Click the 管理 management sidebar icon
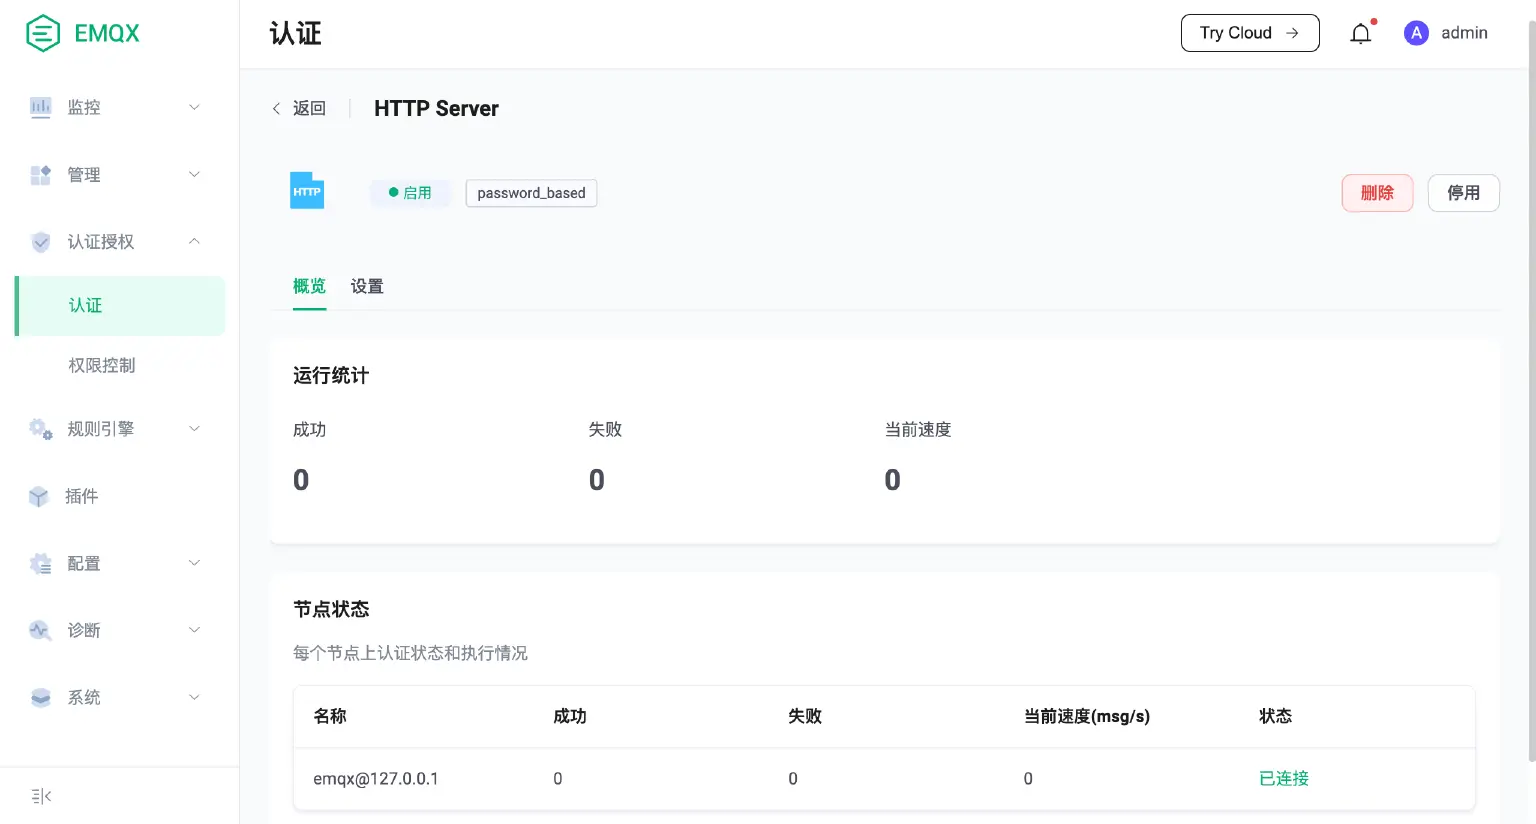Viewport: 1536px width, 824px height. coord(40,174)
